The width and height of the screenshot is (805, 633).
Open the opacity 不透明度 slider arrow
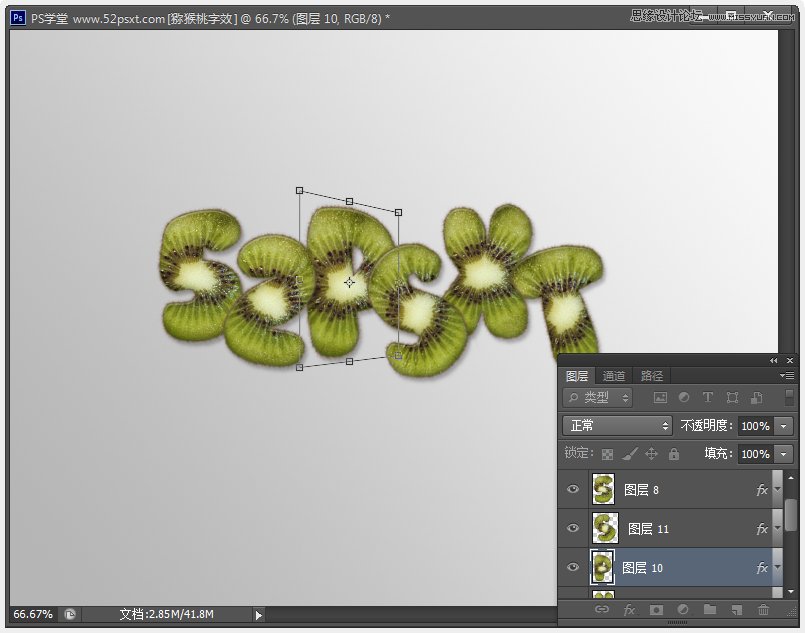783,426
